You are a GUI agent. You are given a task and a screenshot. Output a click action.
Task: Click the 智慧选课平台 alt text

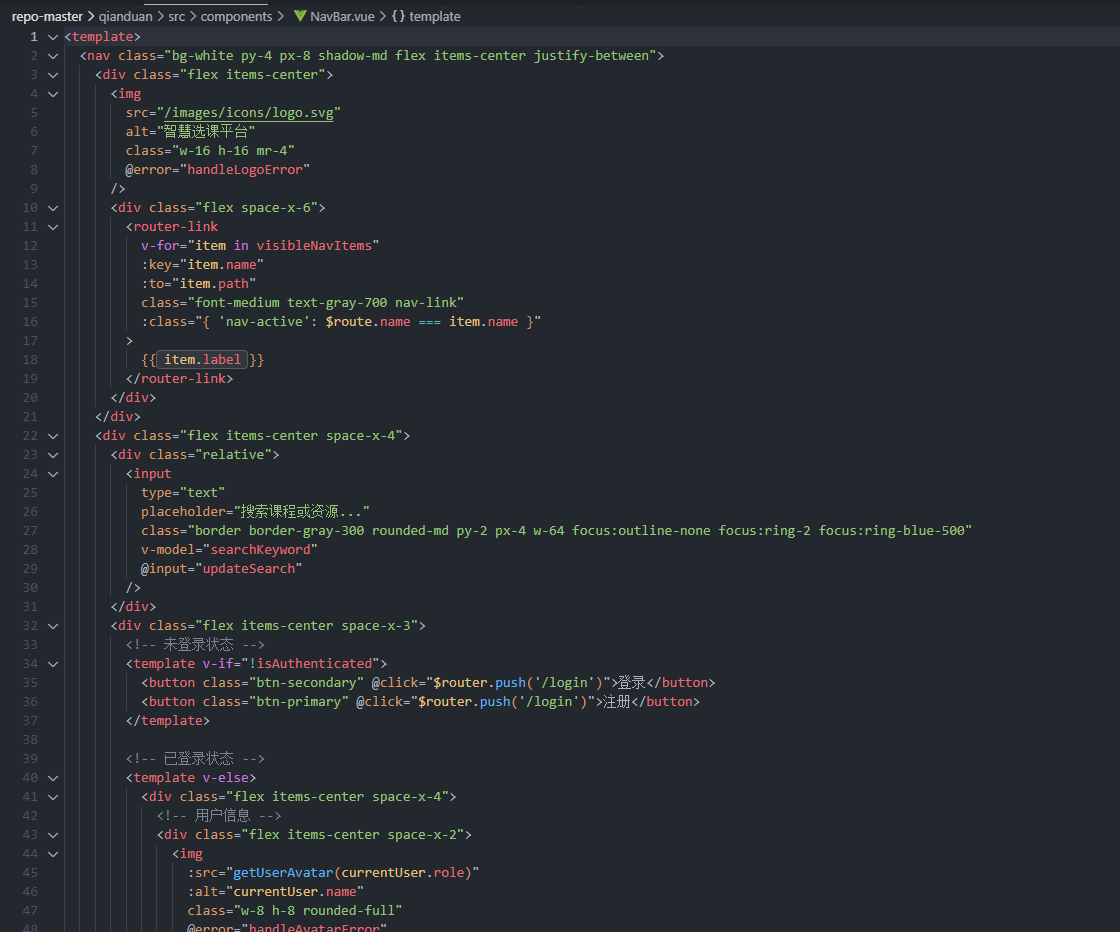pos(206,131)
